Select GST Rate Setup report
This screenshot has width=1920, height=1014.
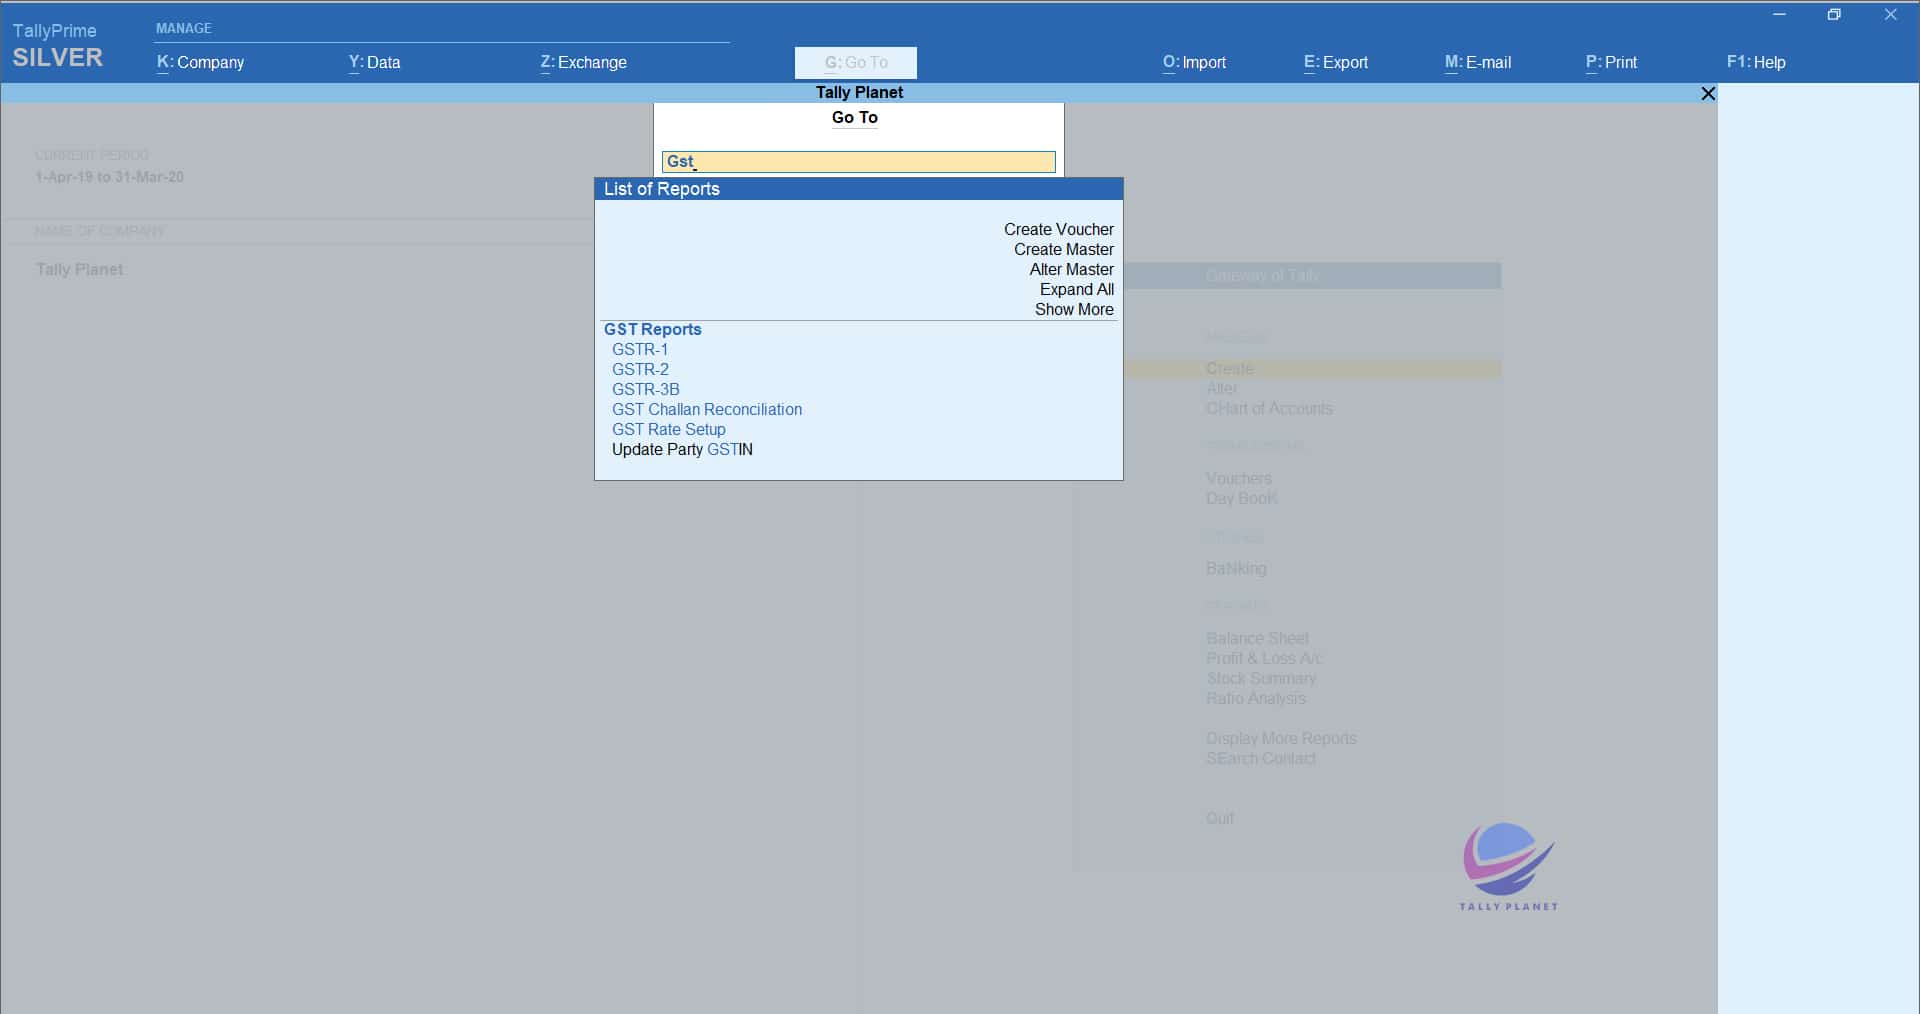pyautogui.click(x=668, y=429)
